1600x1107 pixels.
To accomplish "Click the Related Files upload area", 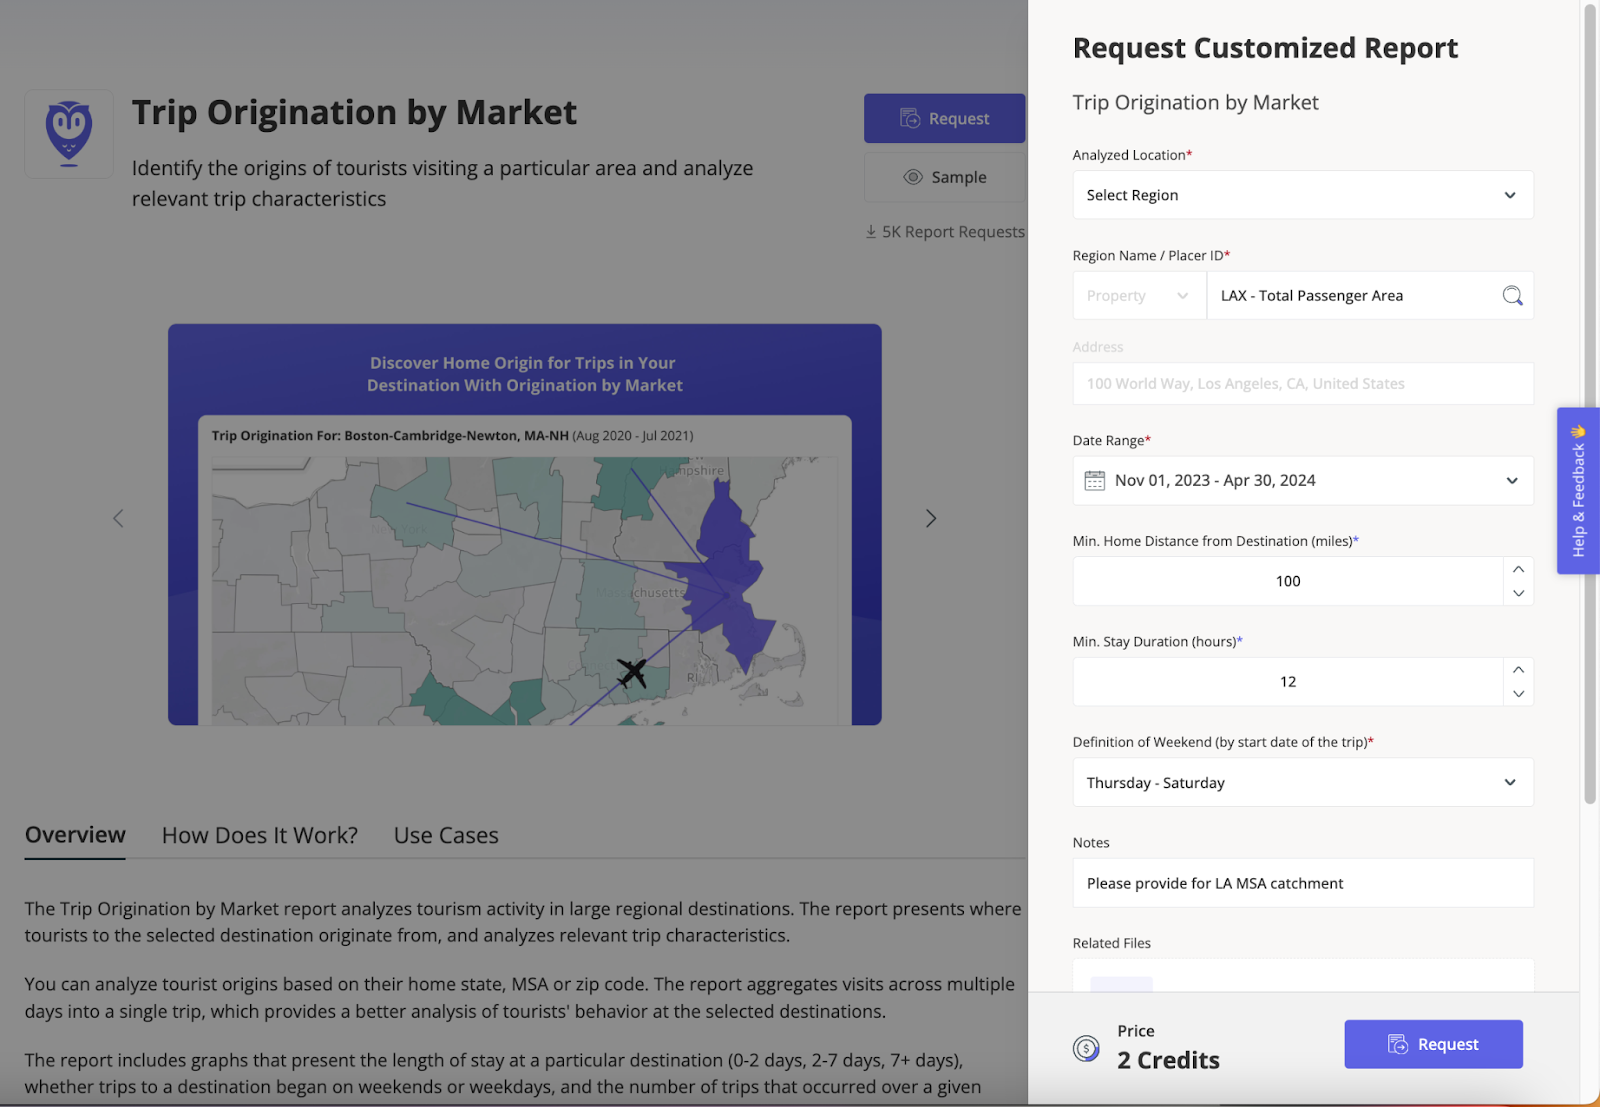I will [x=1303, y=975].
